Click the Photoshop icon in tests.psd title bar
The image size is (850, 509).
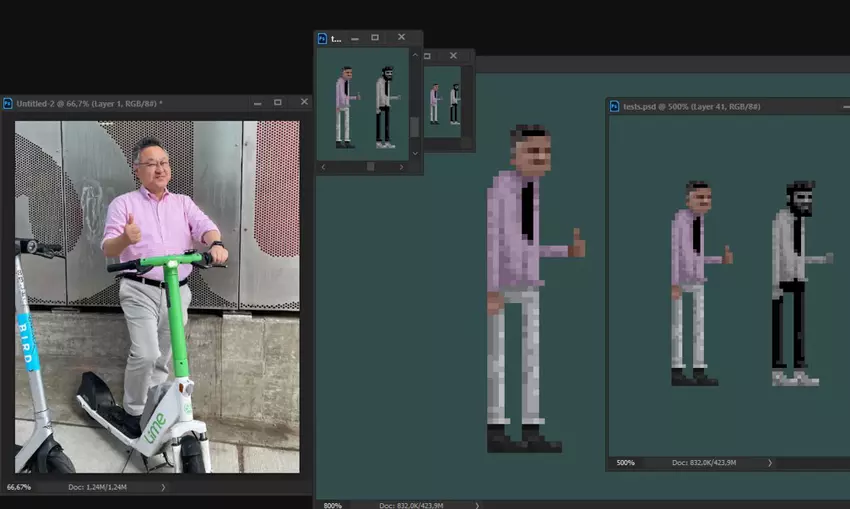click(614, 106)
